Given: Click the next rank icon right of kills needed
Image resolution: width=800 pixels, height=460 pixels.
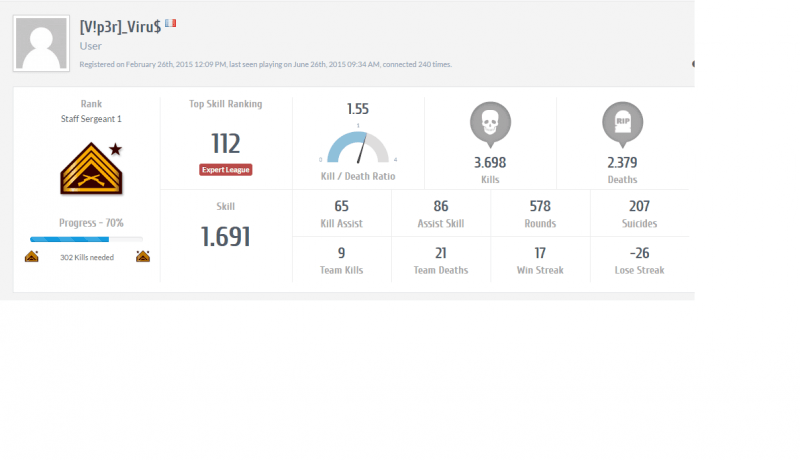Looking at the screenshot, I should pos(143,257).
